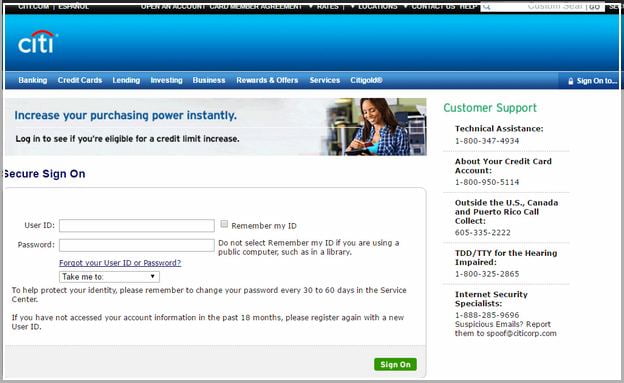Open the Banking menu

click(x=33, y=80)
